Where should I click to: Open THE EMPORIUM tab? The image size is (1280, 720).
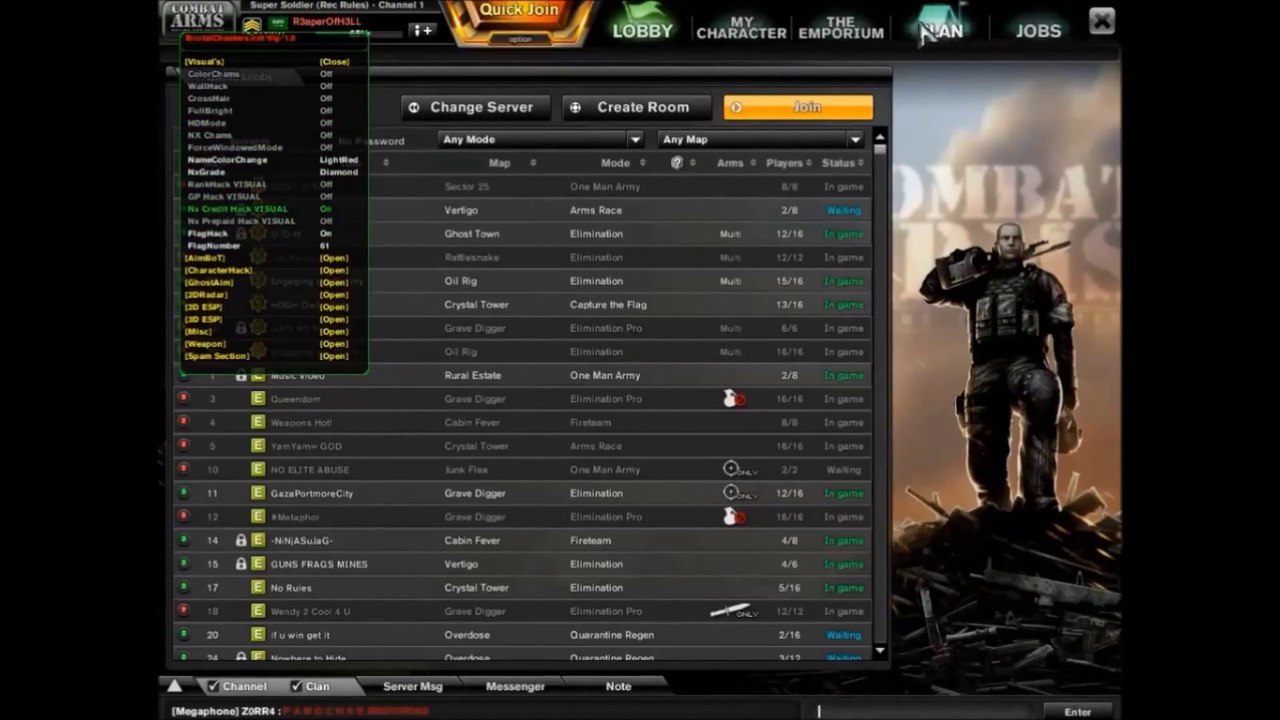pyautogui.click(x=841, y=27)
